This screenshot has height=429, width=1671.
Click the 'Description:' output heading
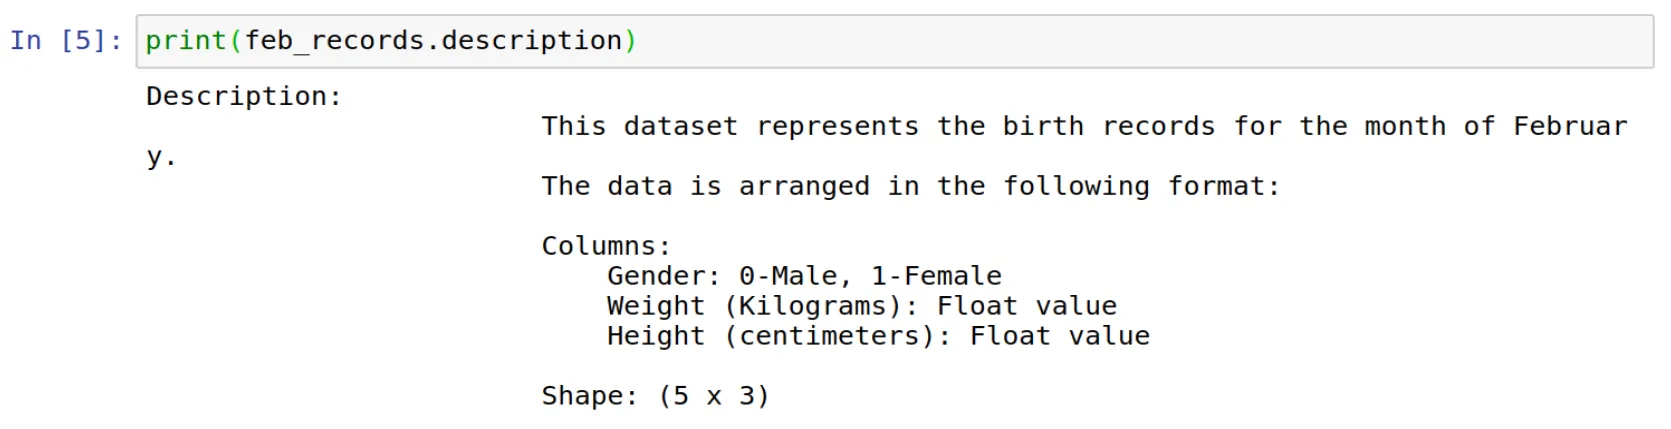[x=244, y=96]
